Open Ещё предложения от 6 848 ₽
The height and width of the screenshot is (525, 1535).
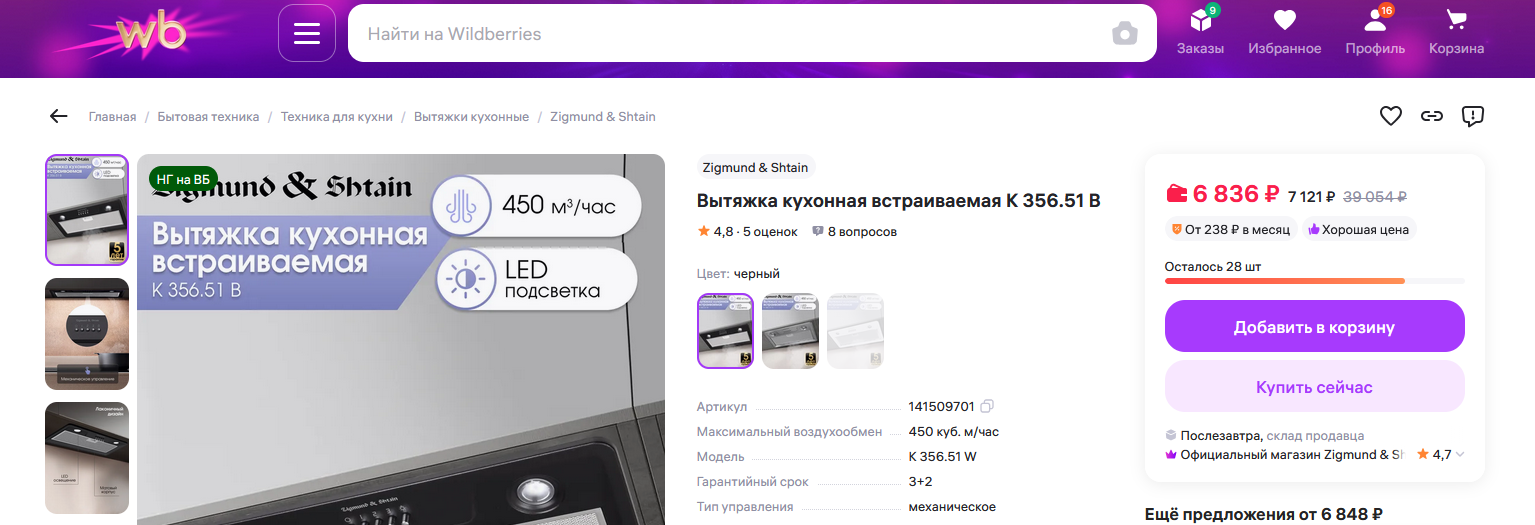point(1263,514)
